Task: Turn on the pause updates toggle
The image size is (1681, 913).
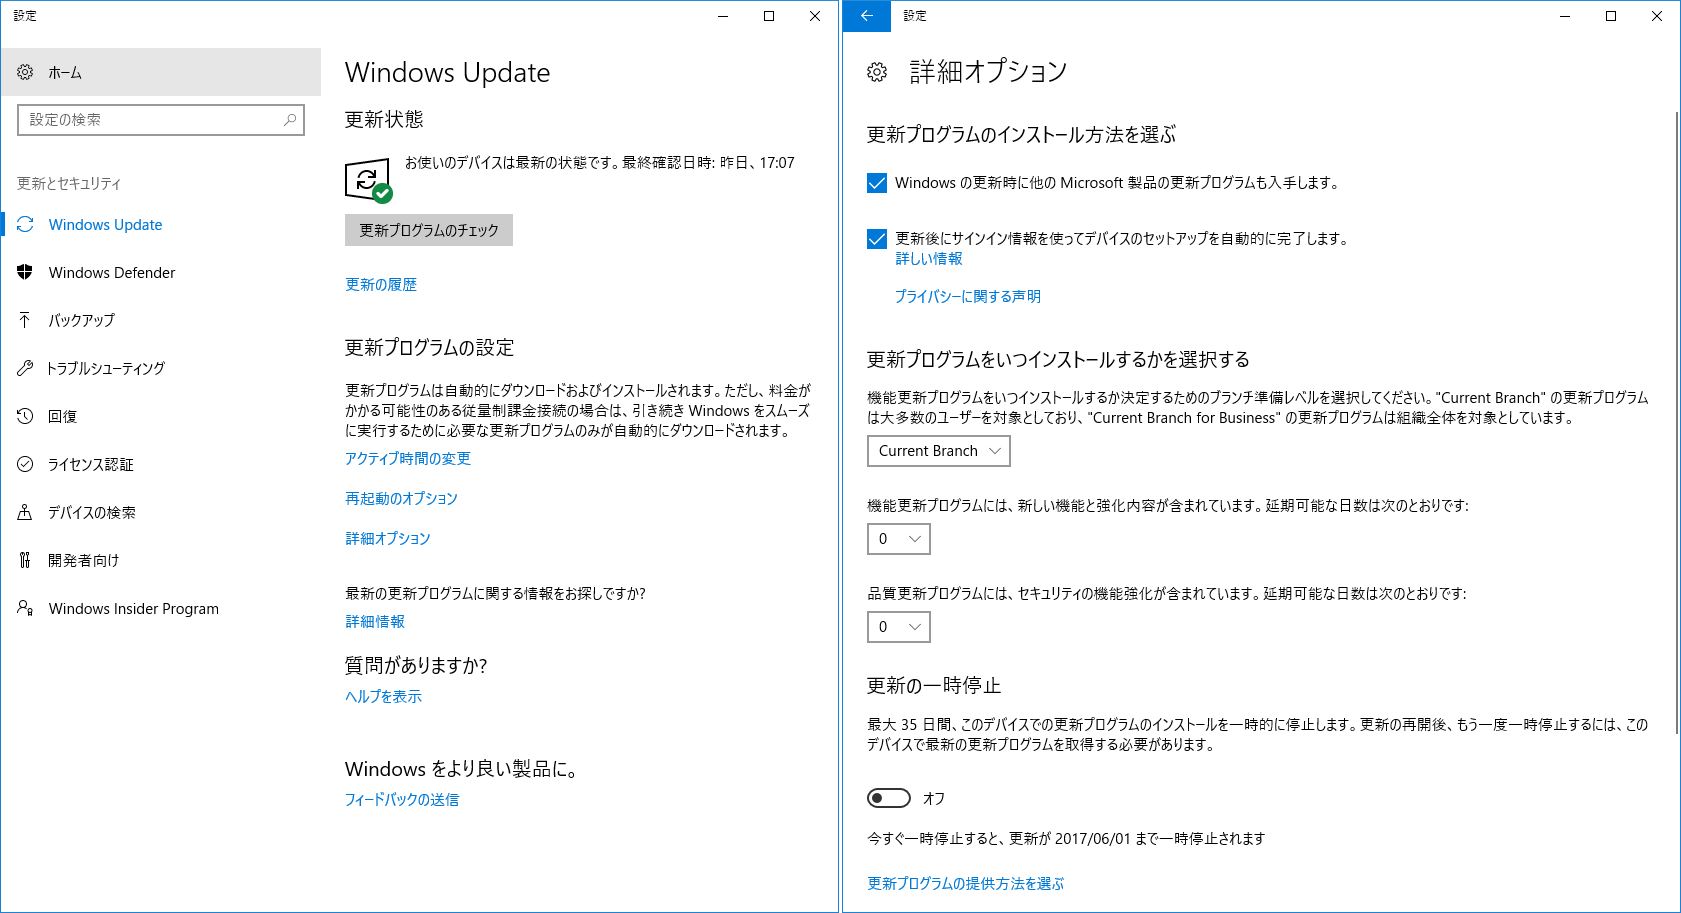Action: coord(889,798)
